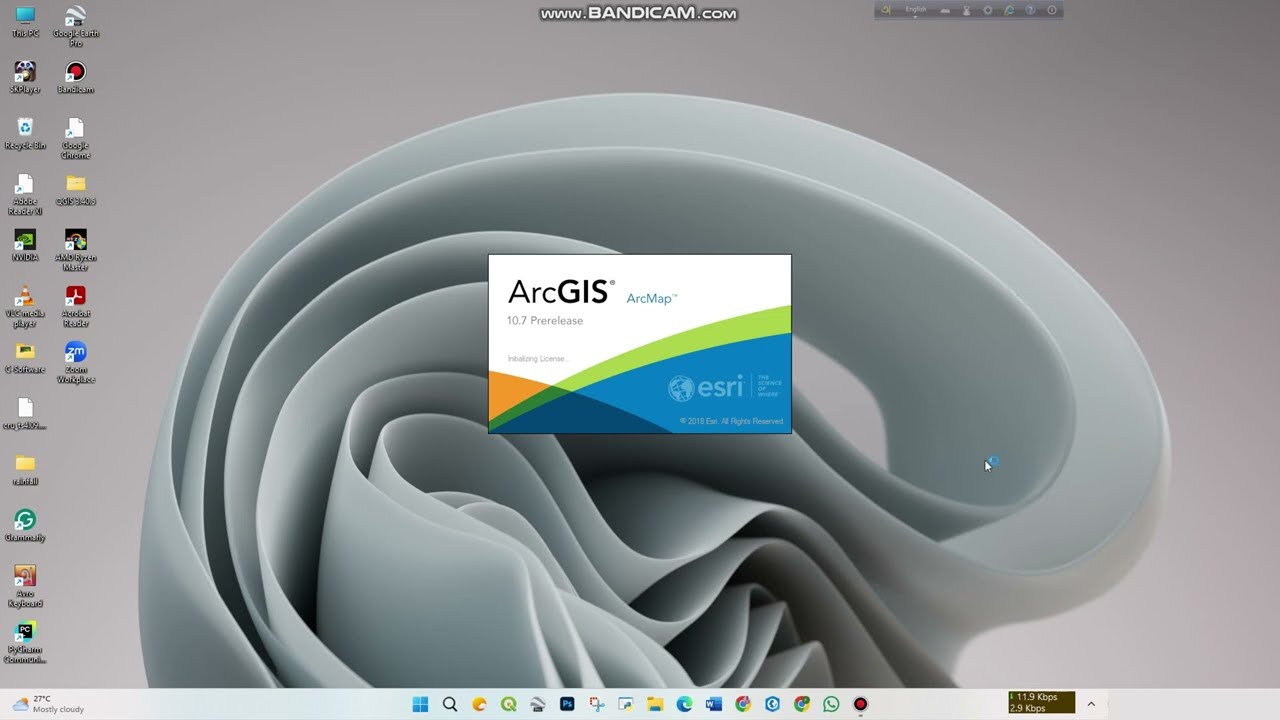Open Microsoft Edge from the taskbar
1280x720 pixels.
pos(684,704)
